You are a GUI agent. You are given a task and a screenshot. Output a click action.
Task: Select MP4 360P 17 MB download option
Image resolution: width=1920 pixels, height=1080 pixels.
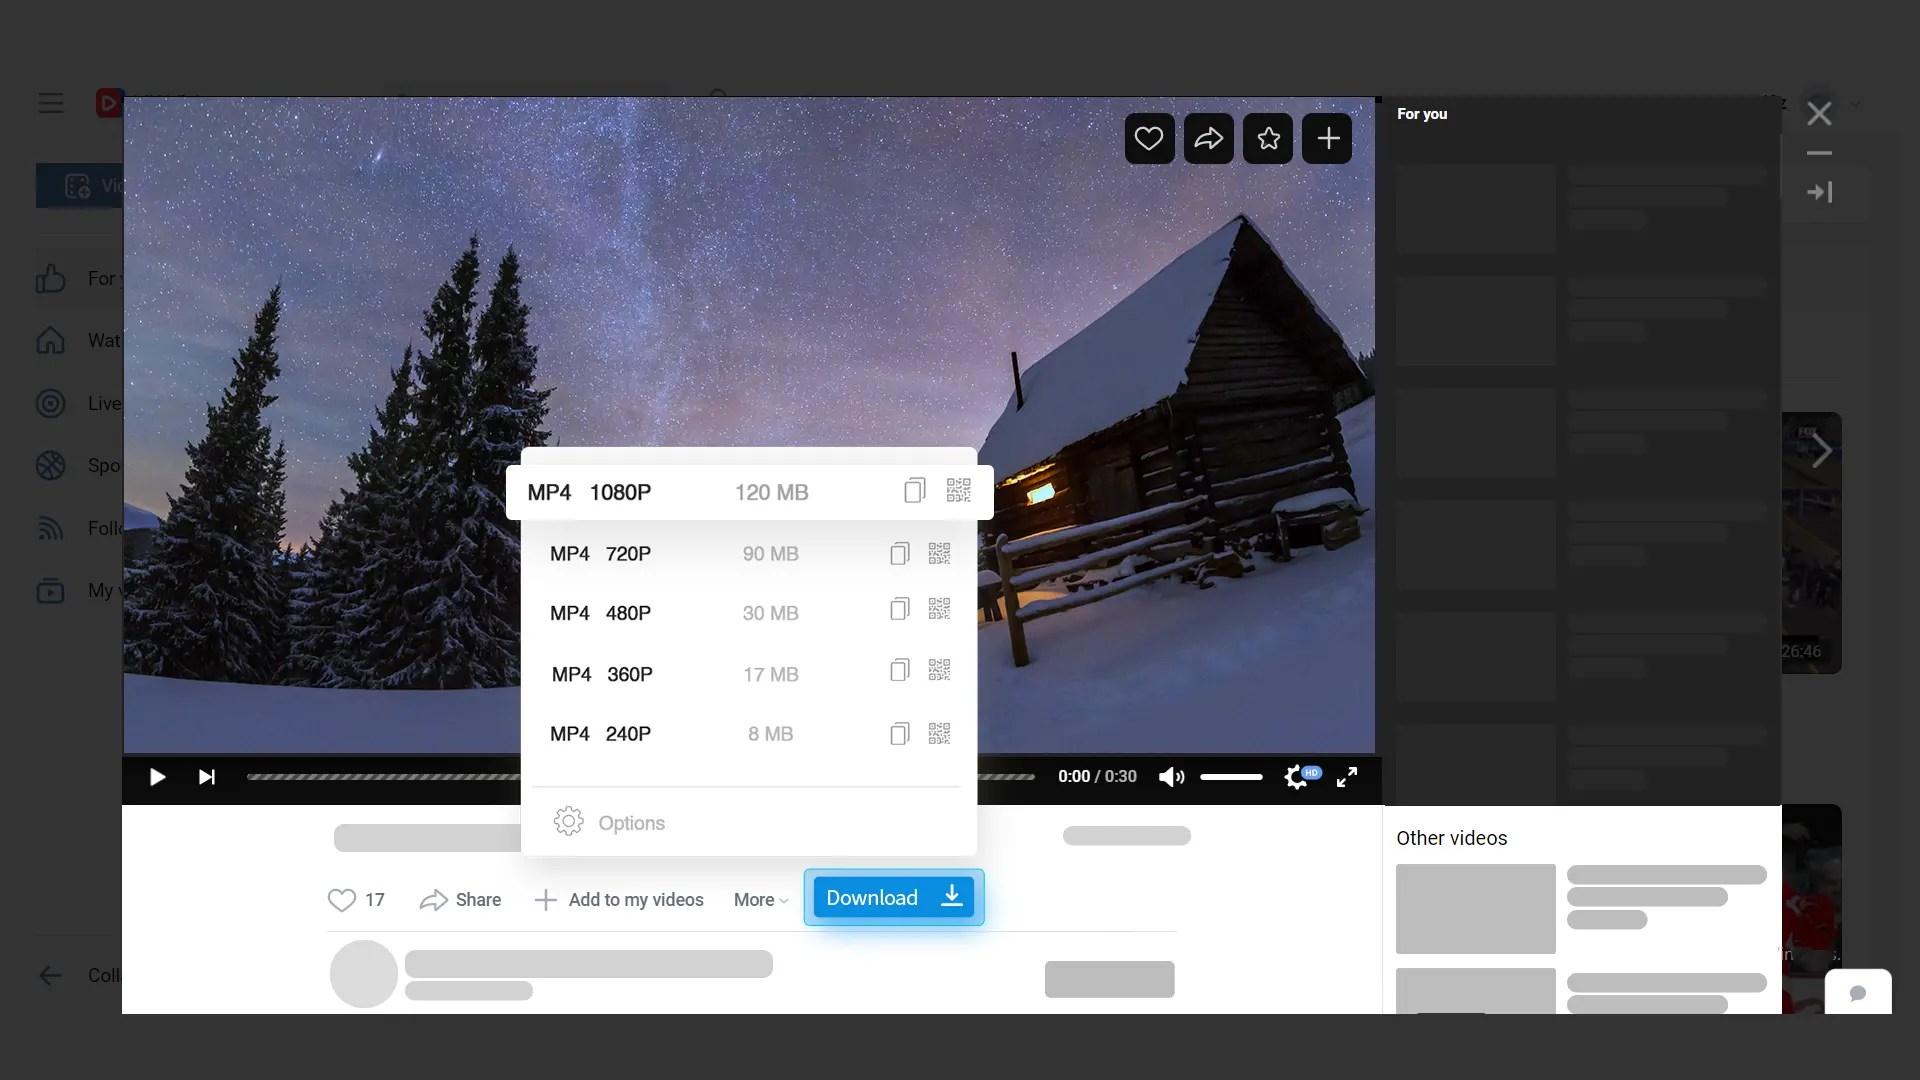tap(749, 674)
